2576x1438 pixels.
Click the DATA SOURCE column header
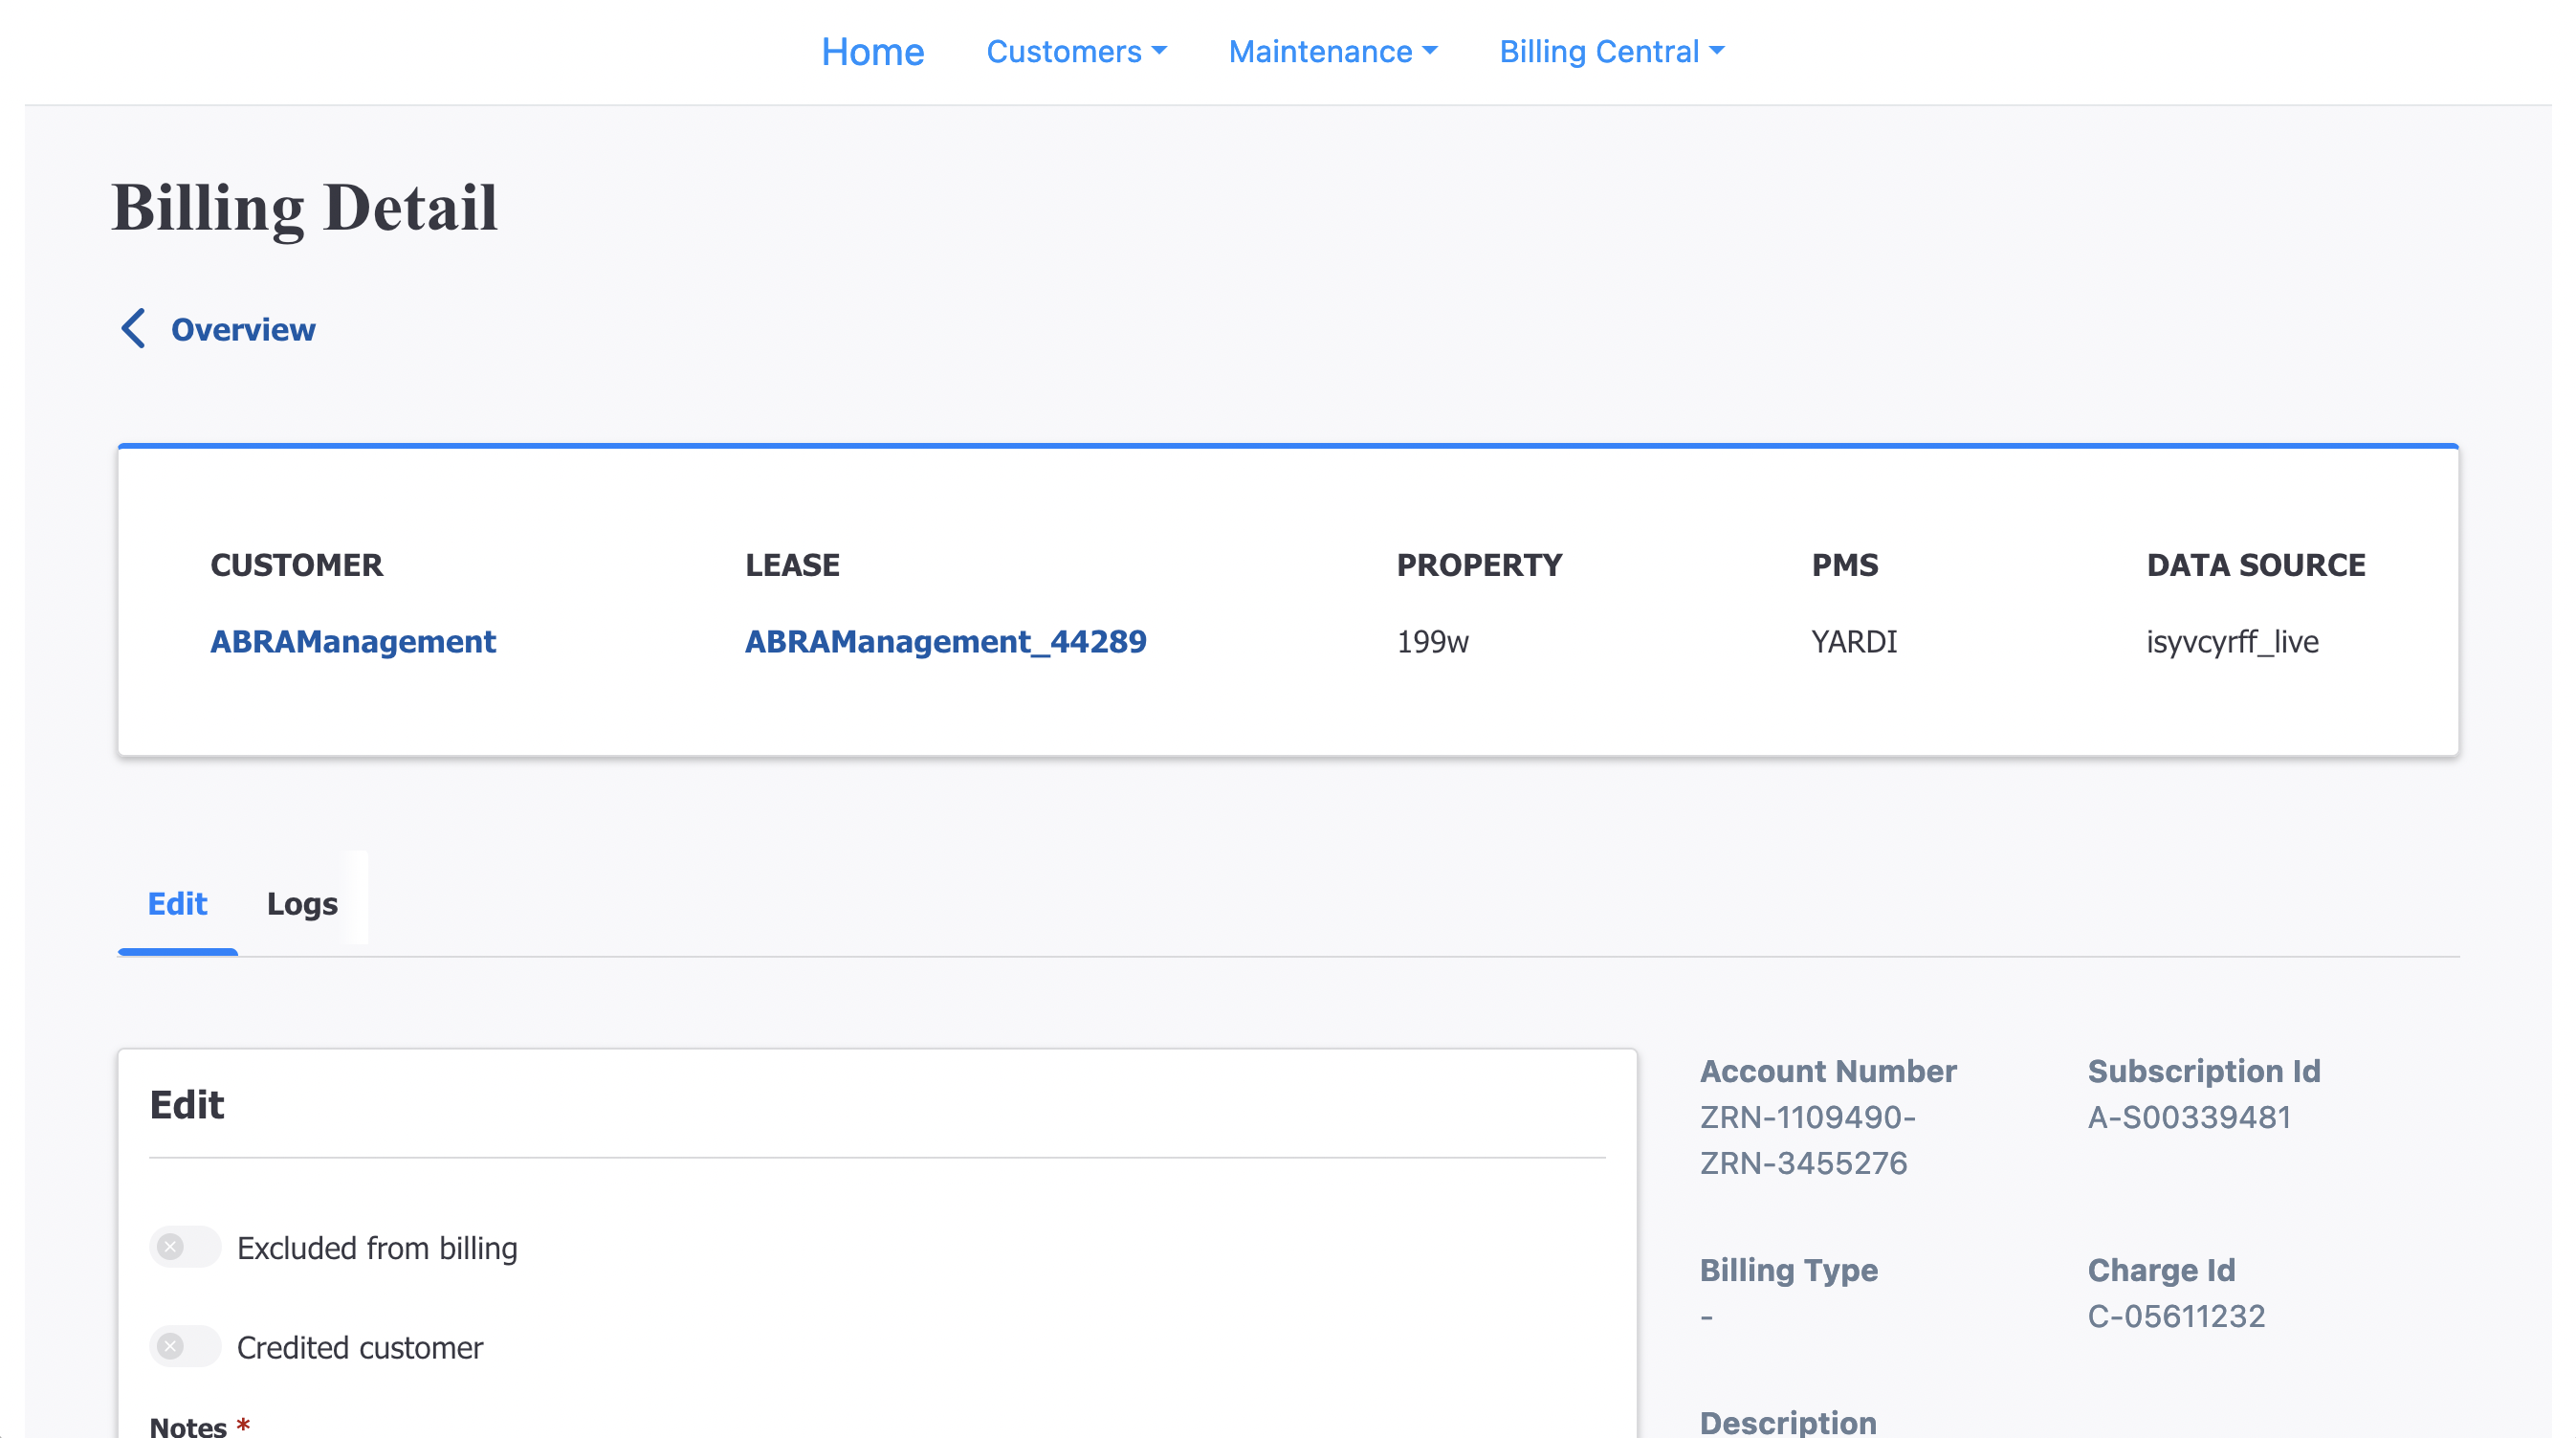(x=2256, y=565)
